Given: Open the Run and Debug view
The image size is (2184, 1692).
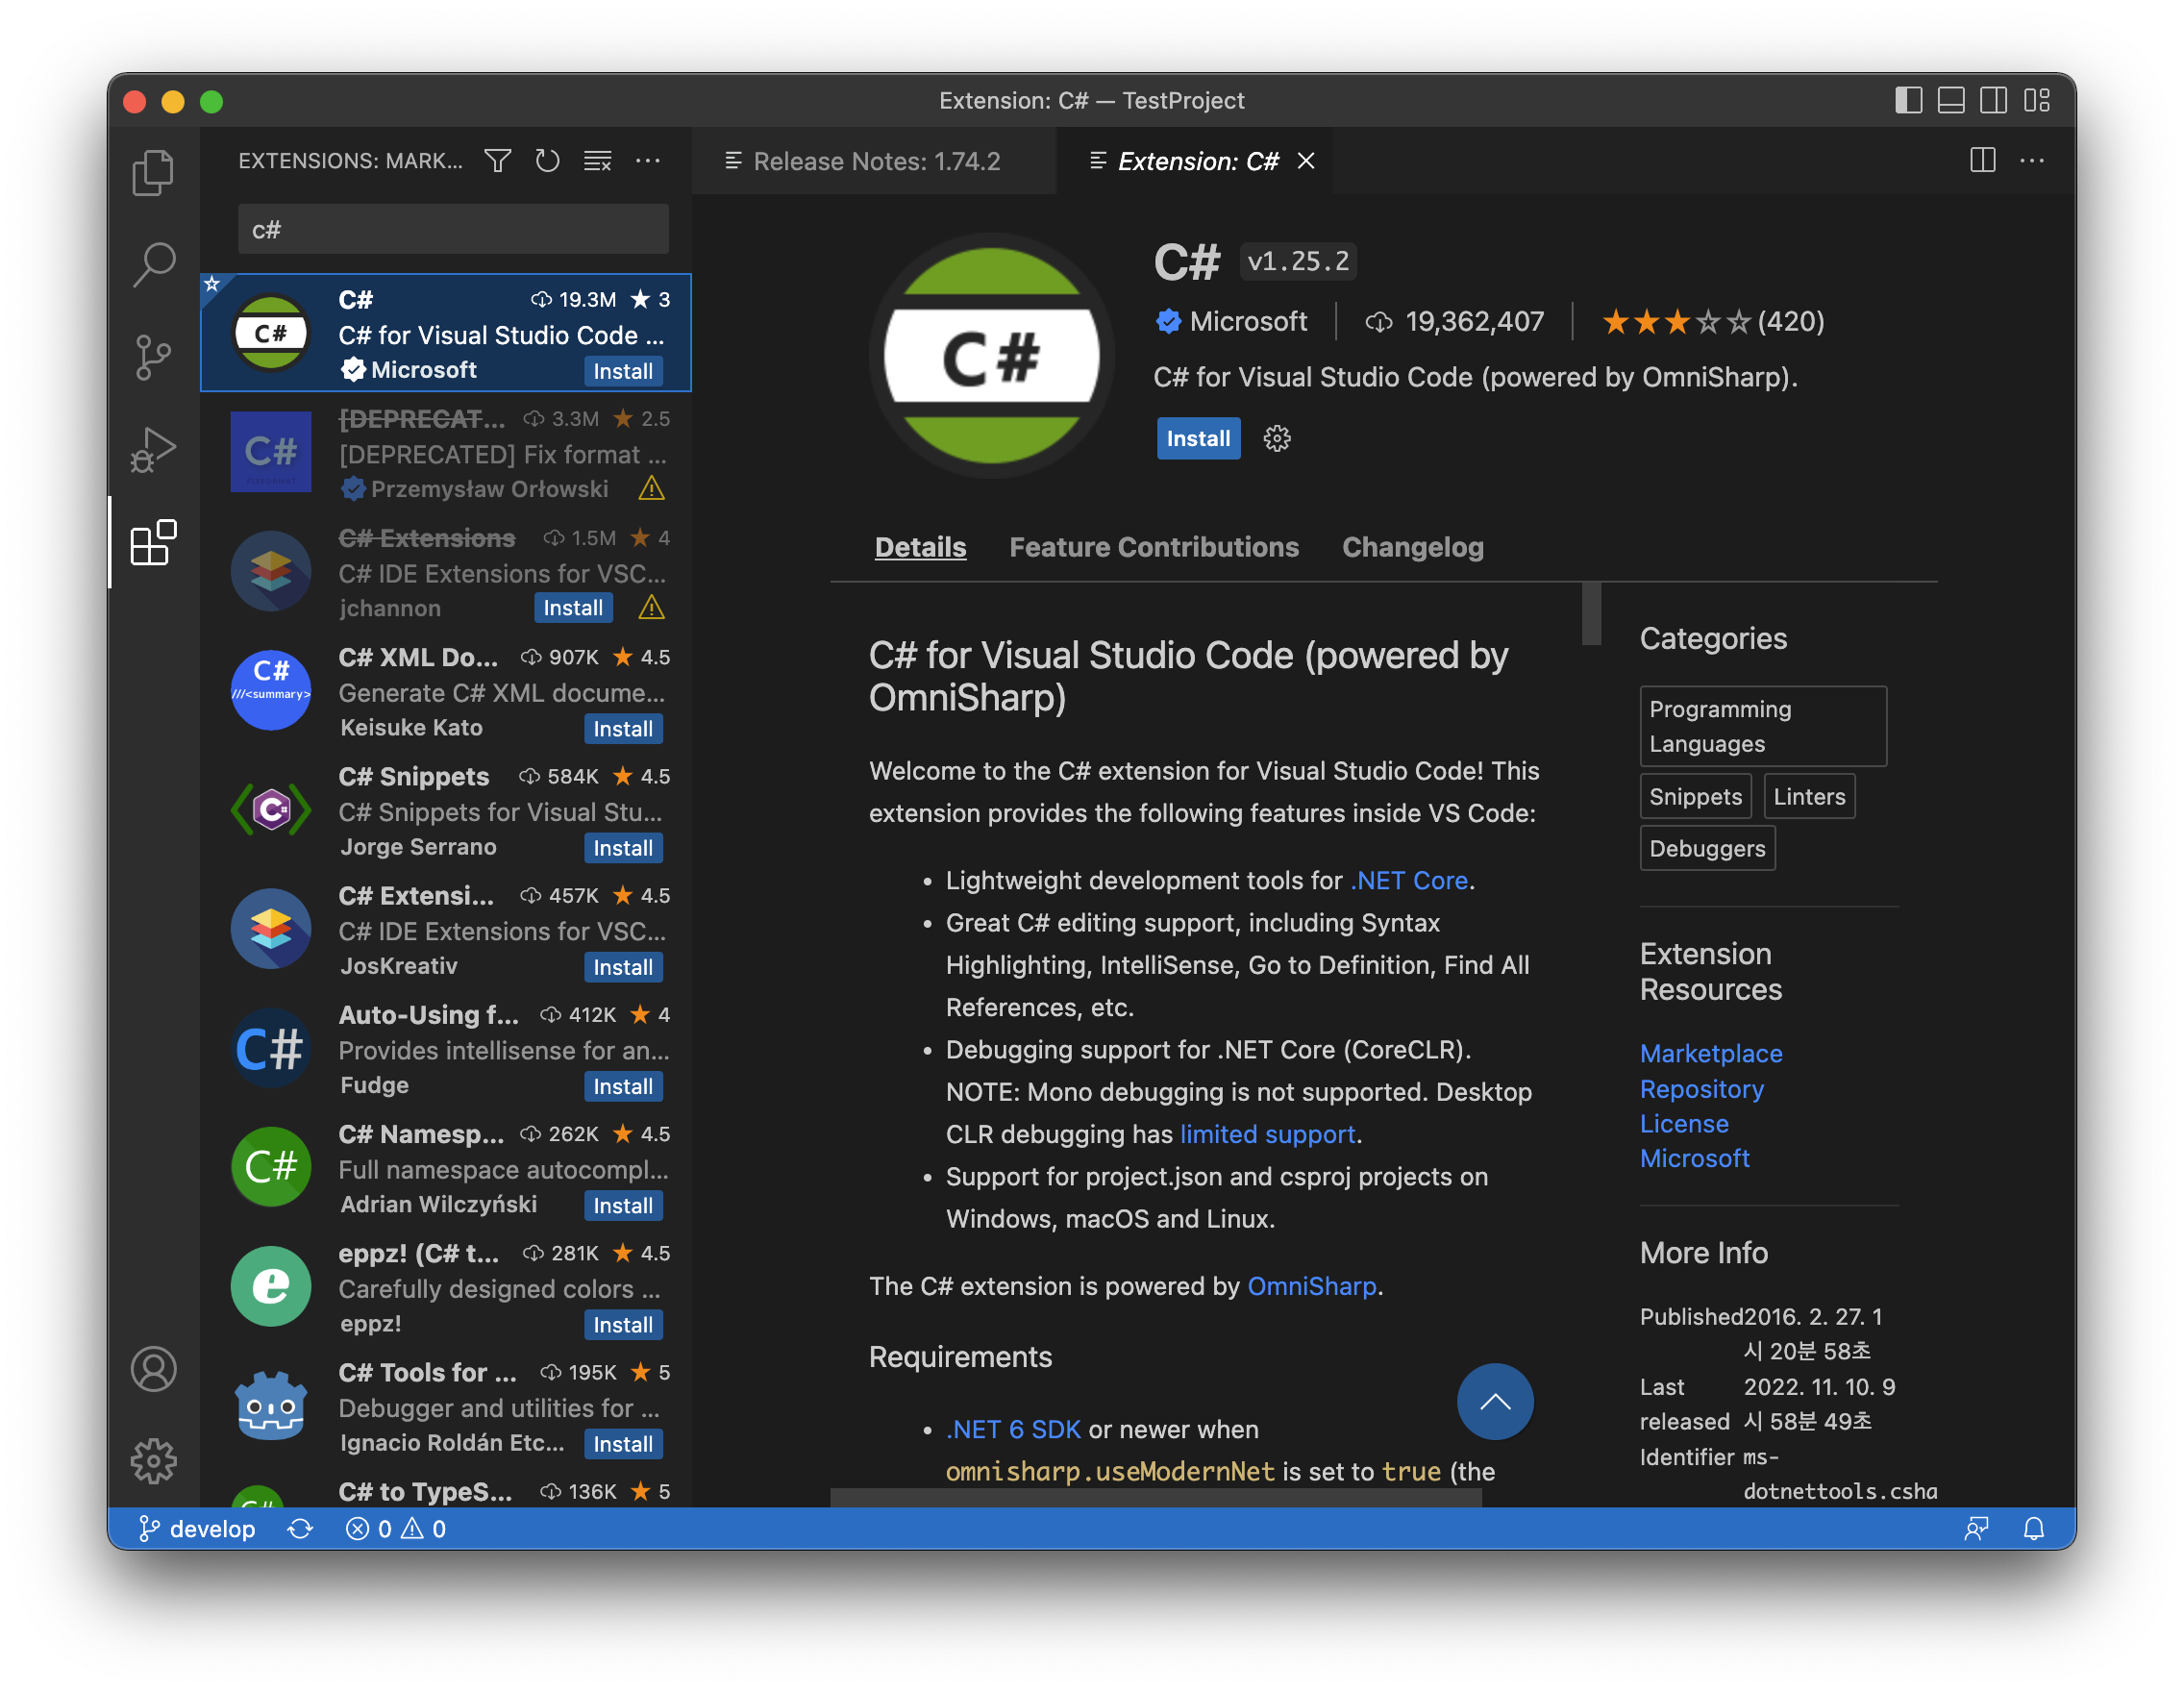Looking at the screenshot, I should pyautogui.click(x=153, y=450).
